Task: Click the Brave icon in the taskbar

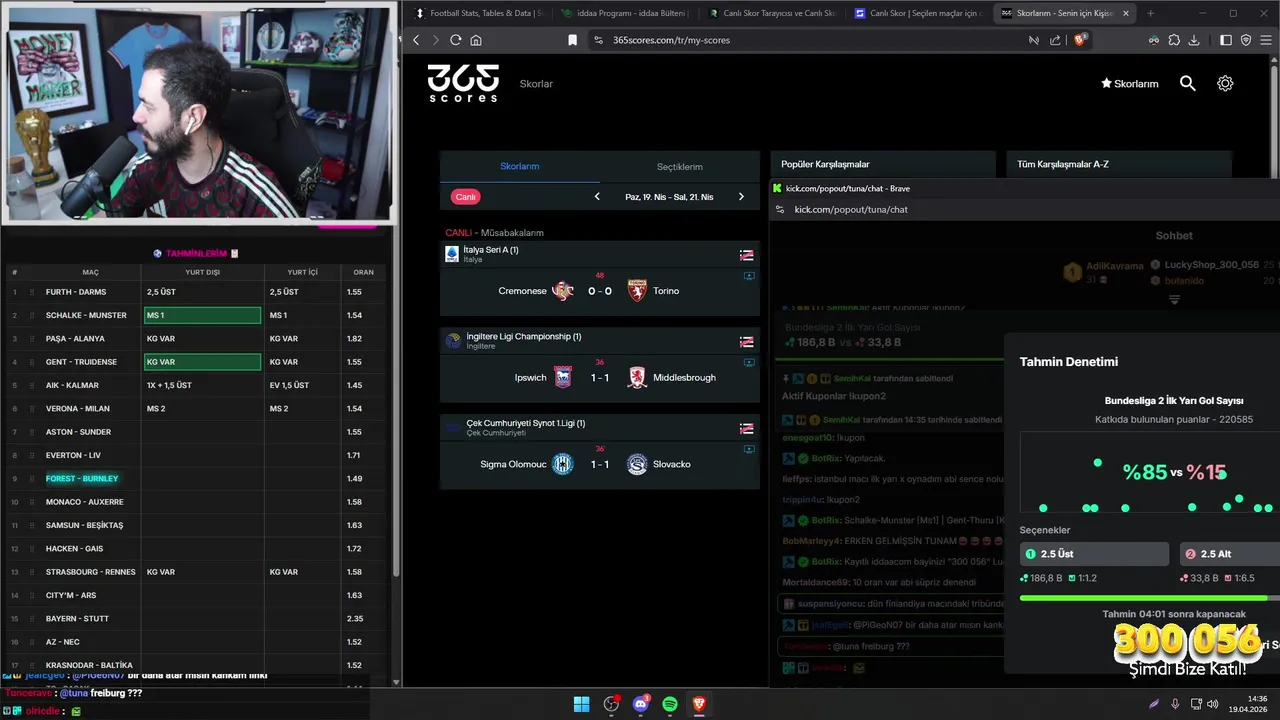Action: click(699, 704)
